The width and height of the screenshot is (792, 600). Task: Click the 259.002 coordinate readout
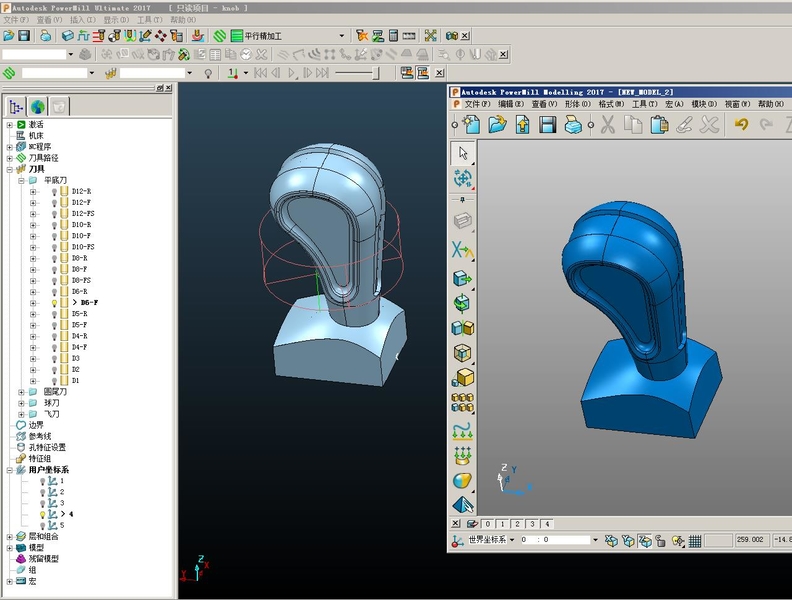(x=751, y=540)
